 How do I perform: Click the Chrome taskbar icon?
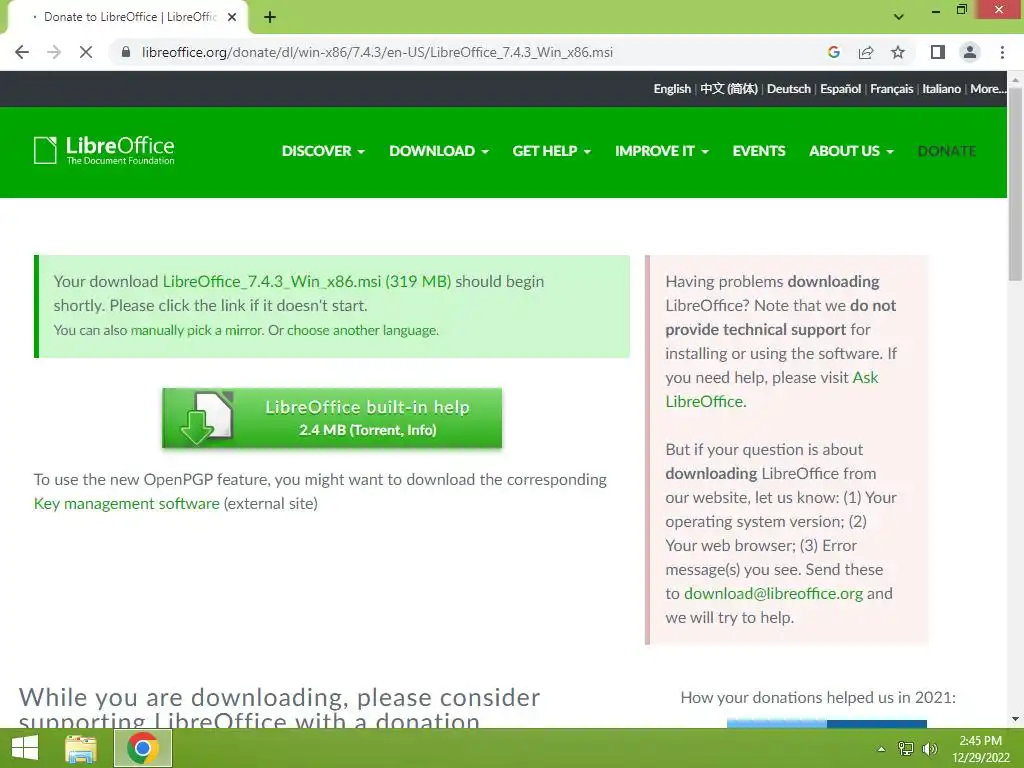click(143, 748)
